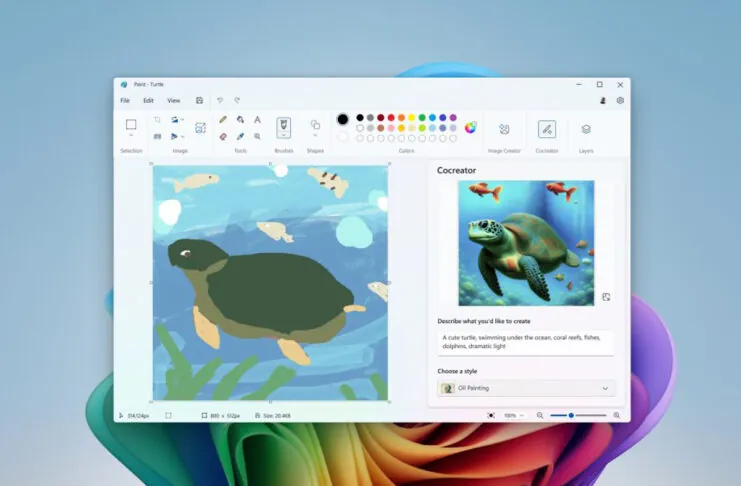Toggle the Cocreator panel button
The height and width of the screenshot is (486, 741).
(547, 129)
